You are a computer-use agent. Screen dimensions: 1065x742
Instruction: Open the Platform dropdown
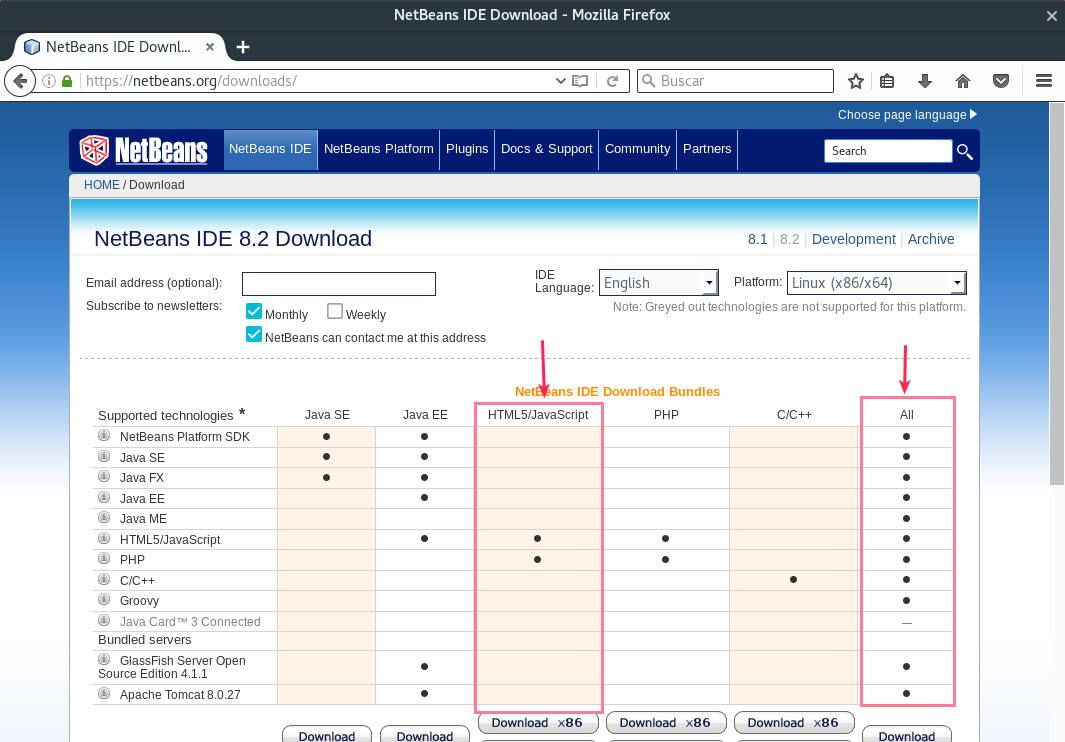pyautogui.click(x=876, y=283)
